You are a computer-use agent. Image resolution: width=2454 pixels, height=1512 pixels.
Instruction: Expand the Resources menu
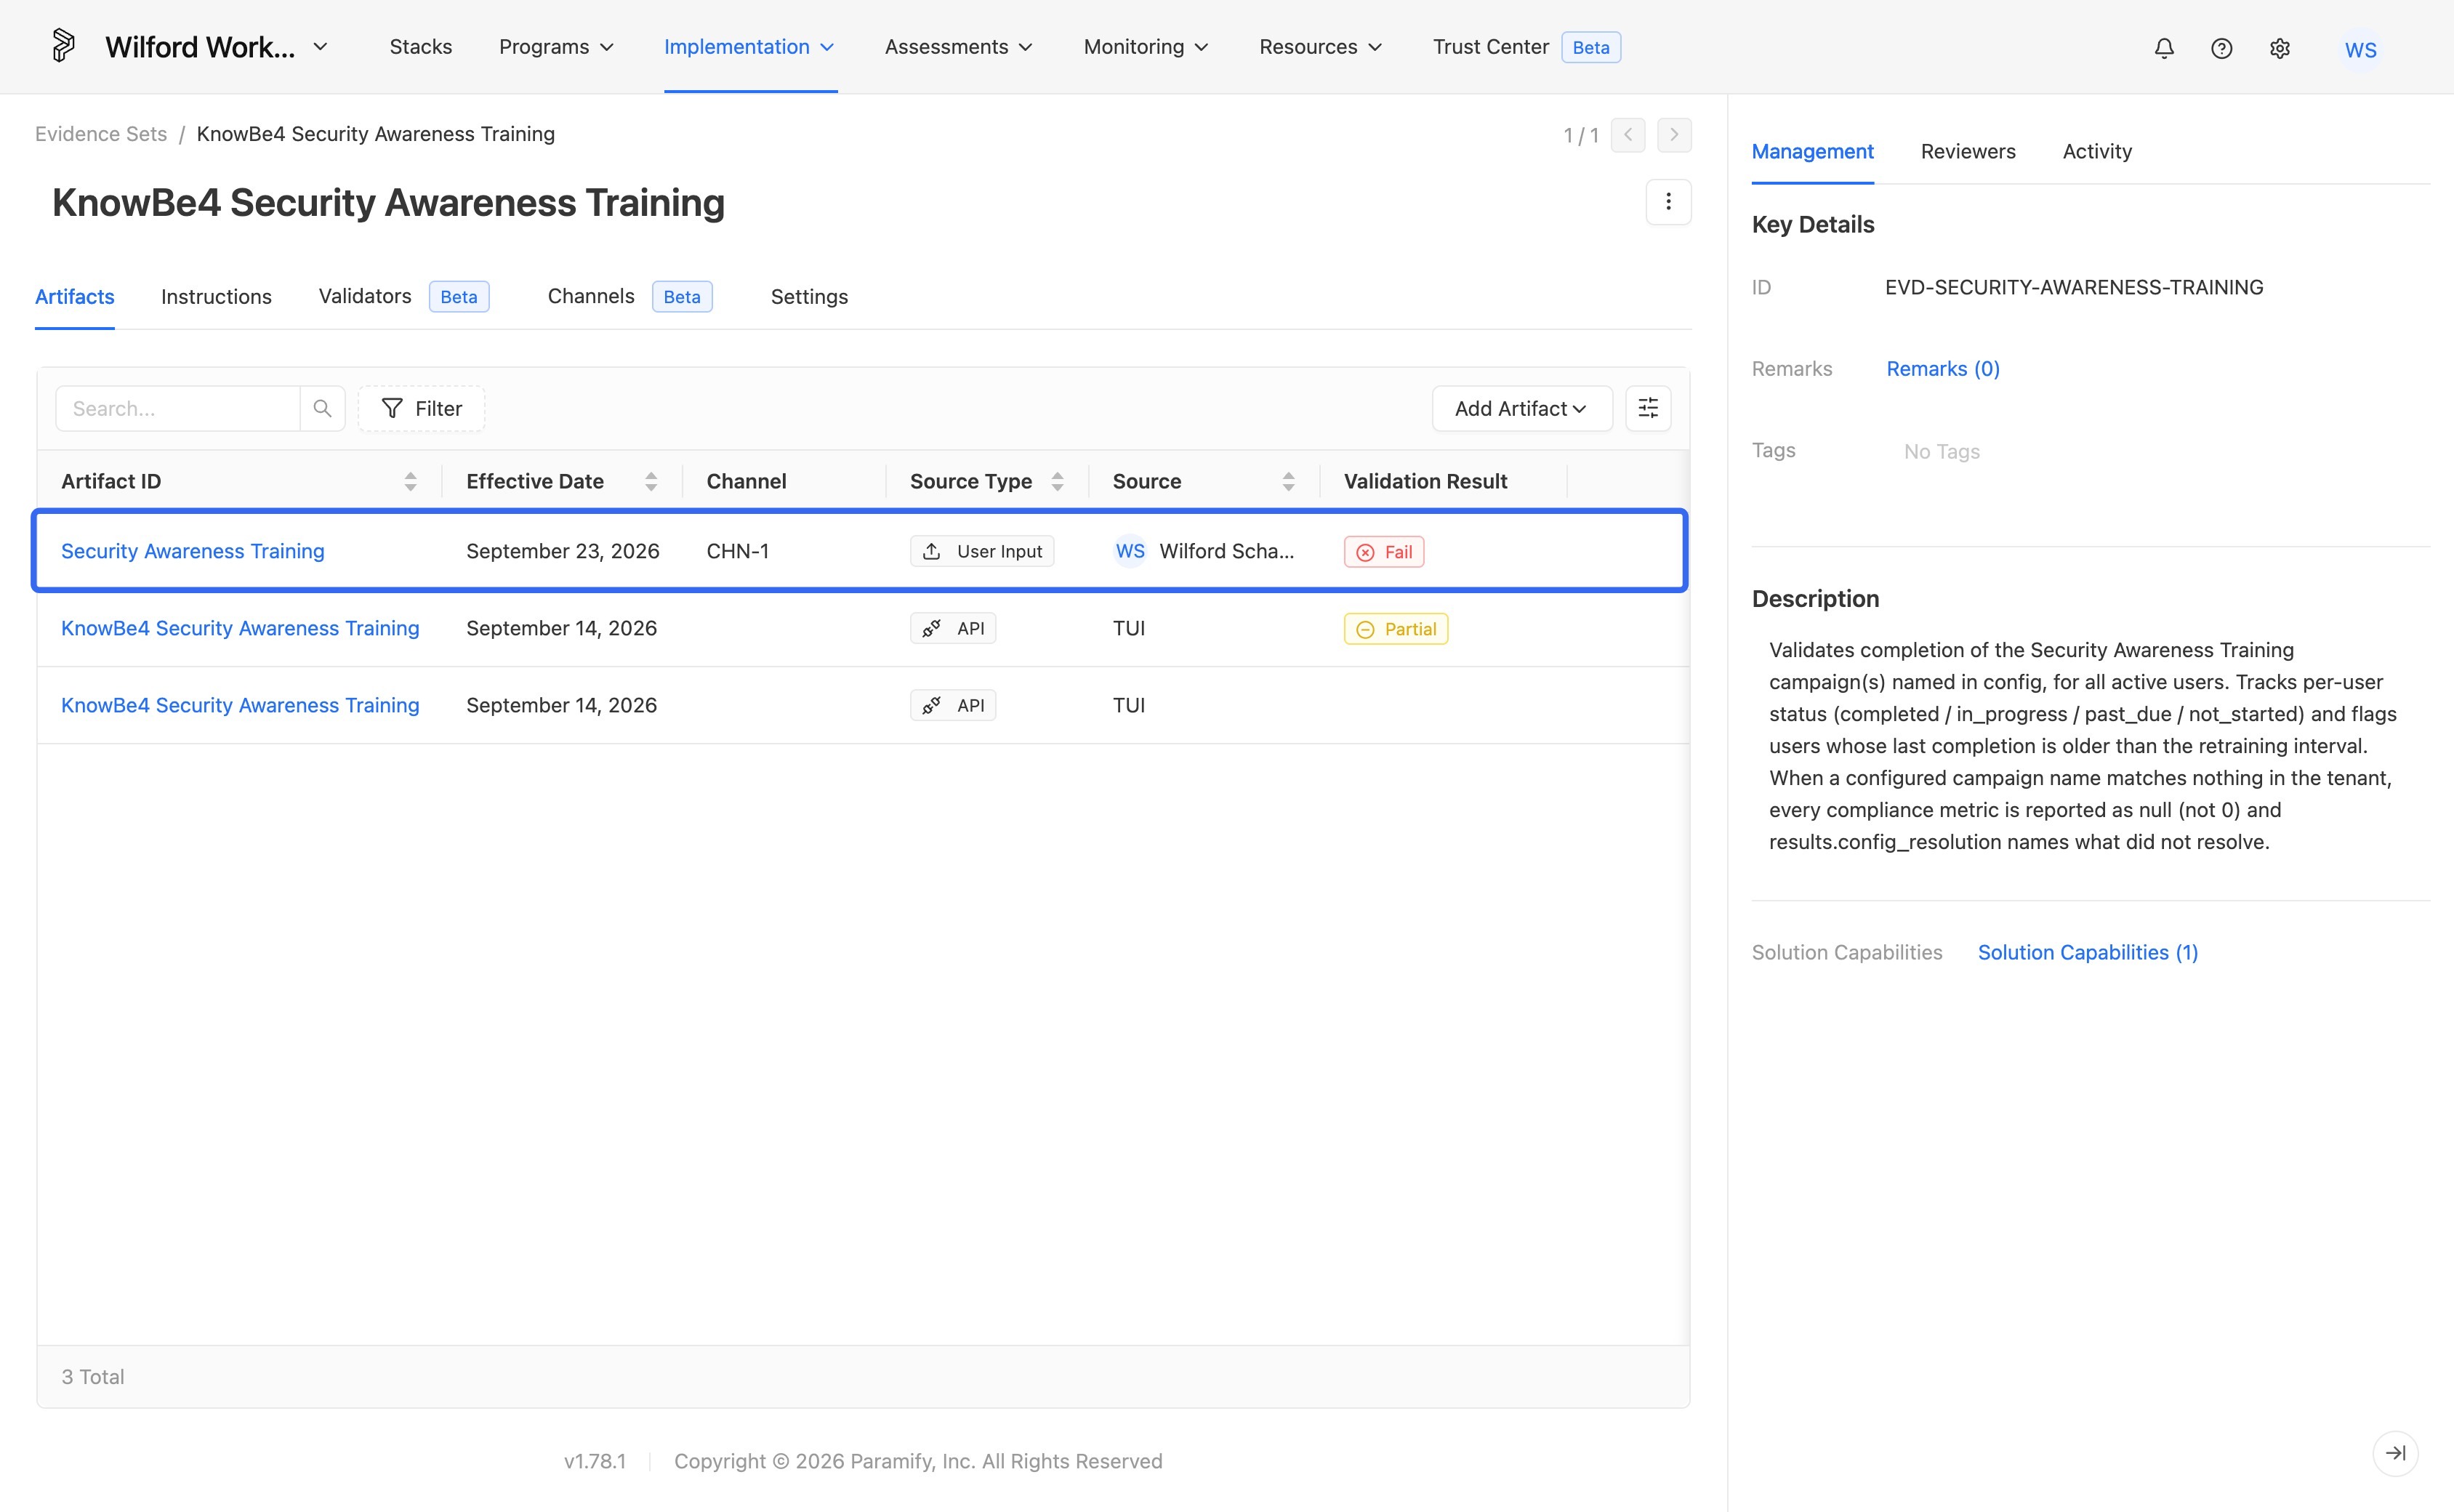point(1320,47)
